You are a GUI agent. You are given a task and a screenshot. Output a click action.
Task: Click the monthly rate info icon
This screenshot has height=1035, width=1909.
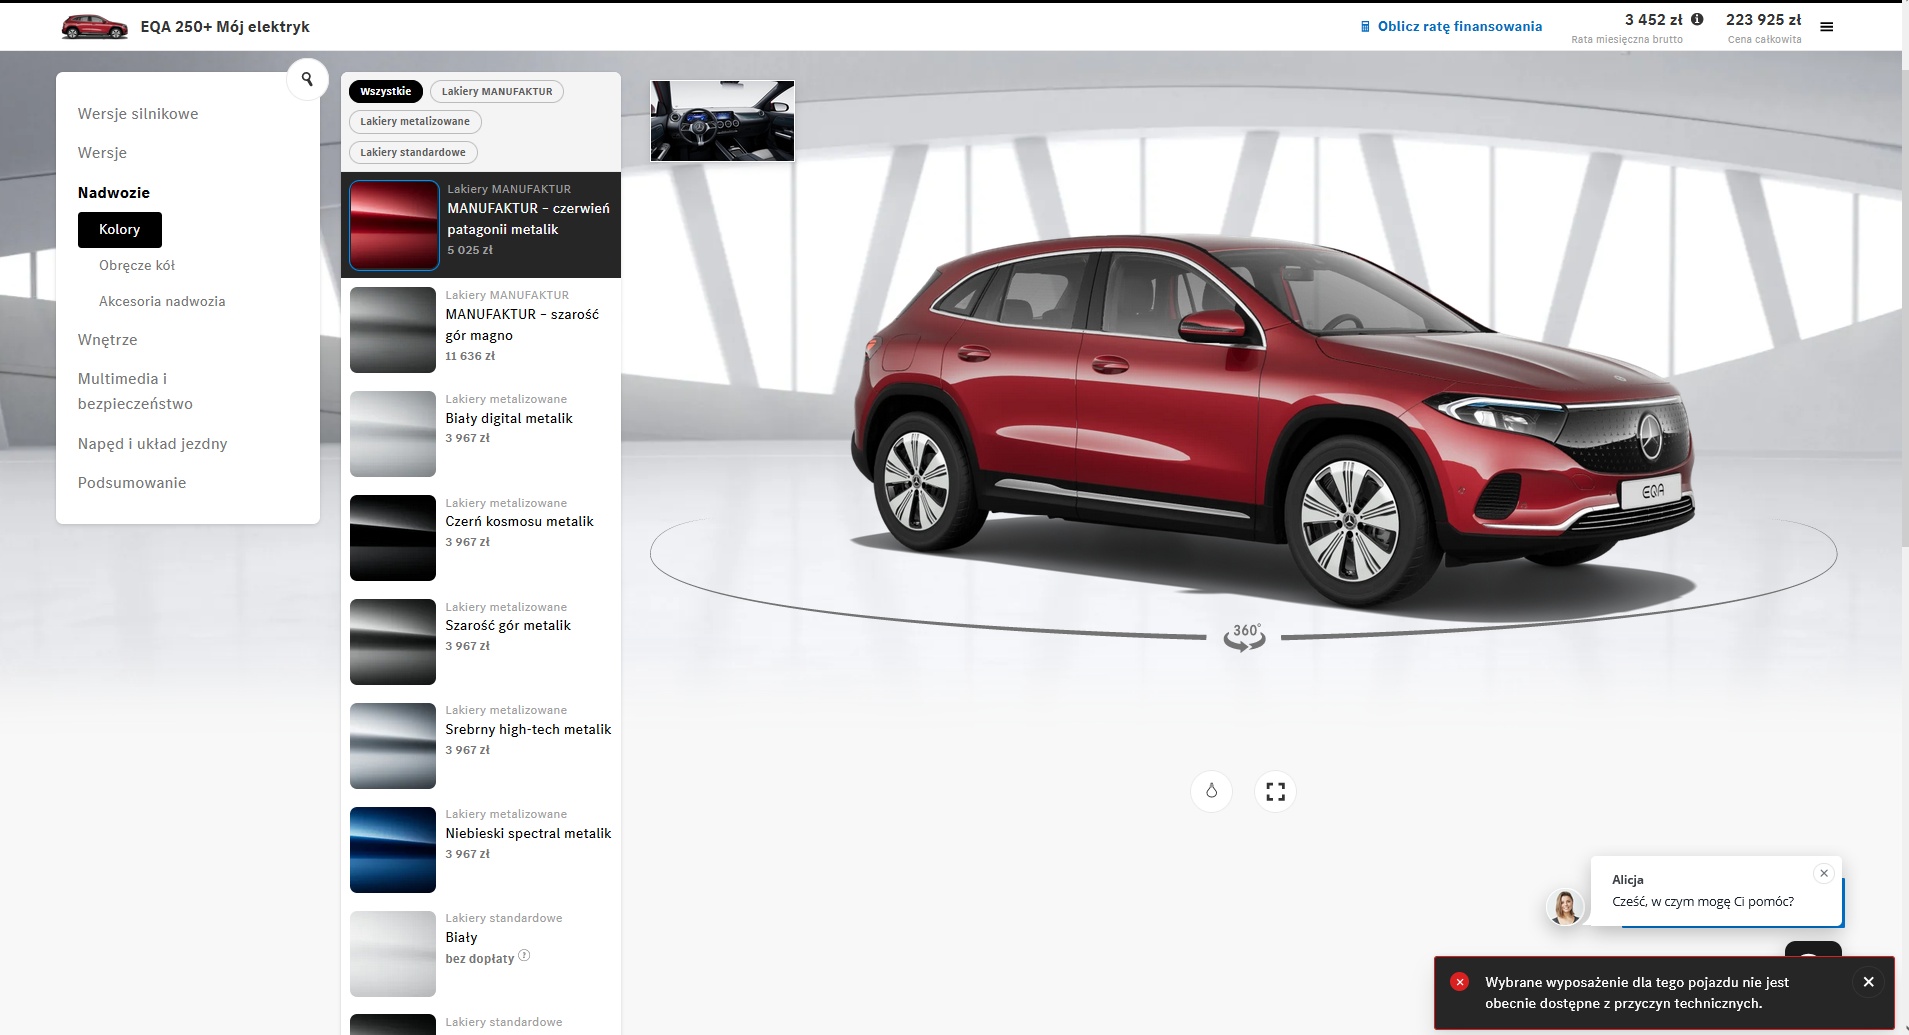pos(1697,19)
